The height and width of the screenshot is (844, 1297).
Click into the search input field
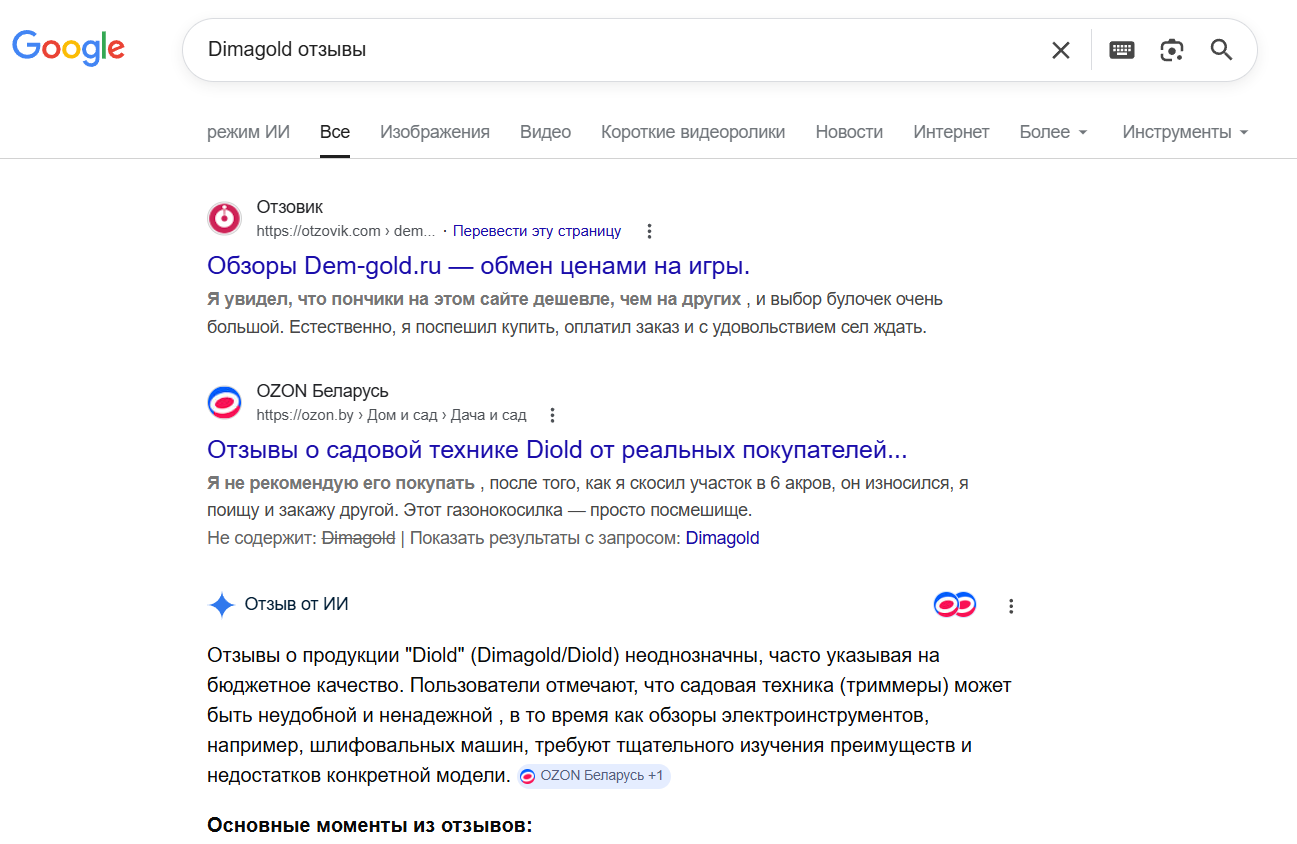(x=600, y=49)
